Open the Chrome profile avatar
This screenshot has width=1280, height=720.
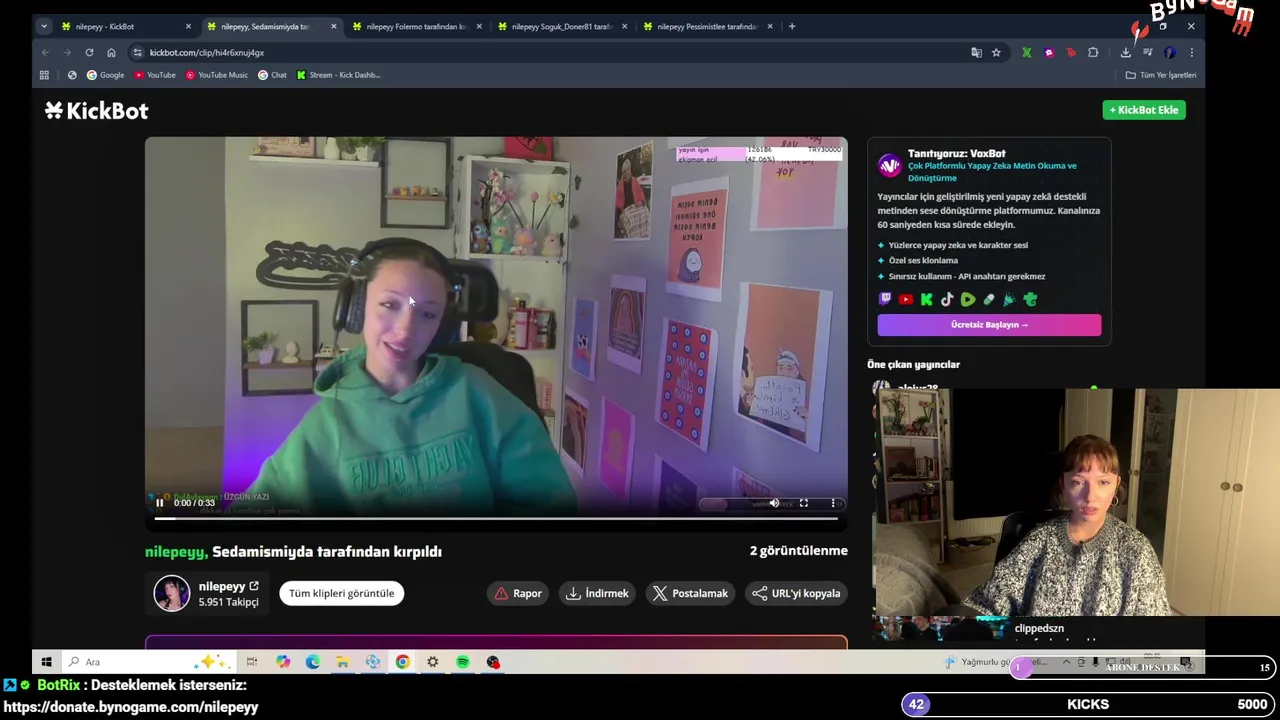[1170, 52]
